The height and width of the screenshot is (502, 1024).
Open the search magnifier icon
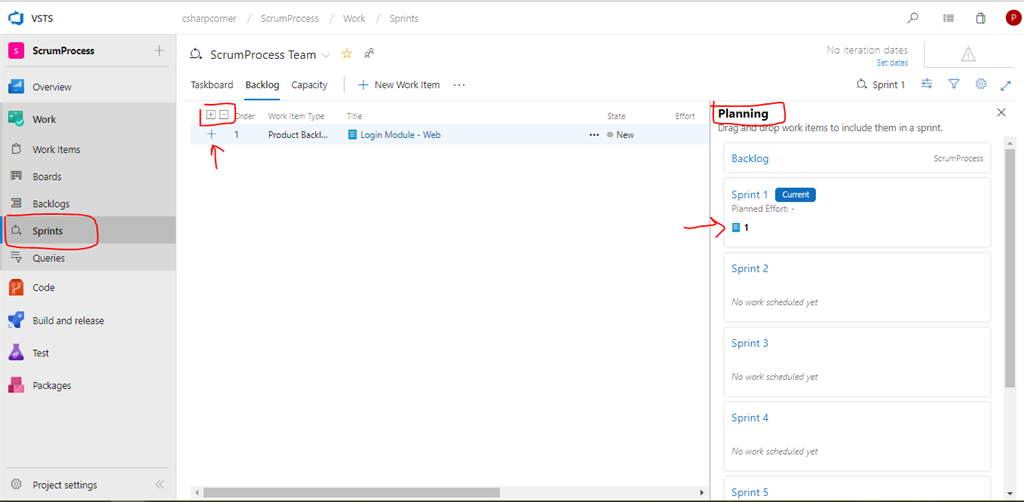913,18
